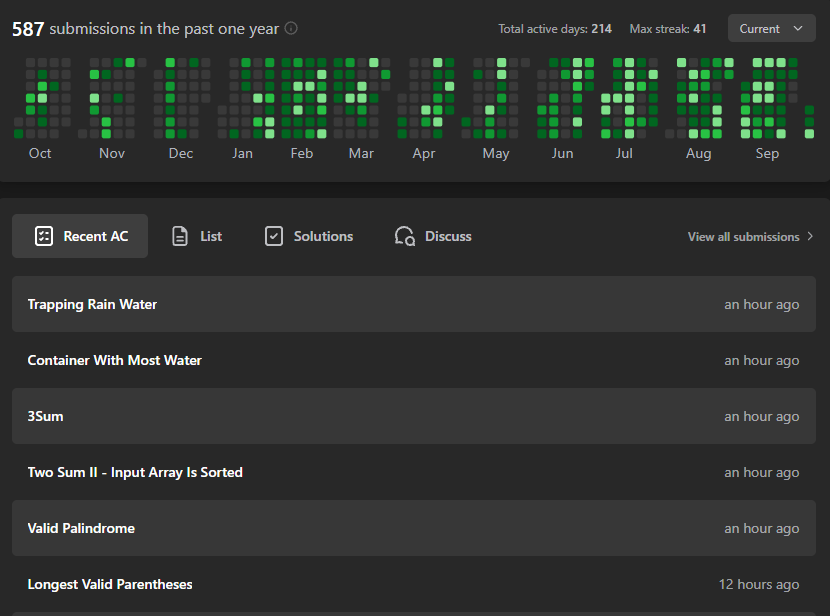Click '12 hours ago' on Longest Valid Parentheses
The width and height of the screenshot is (830, 616).
(x=759, y=584)
